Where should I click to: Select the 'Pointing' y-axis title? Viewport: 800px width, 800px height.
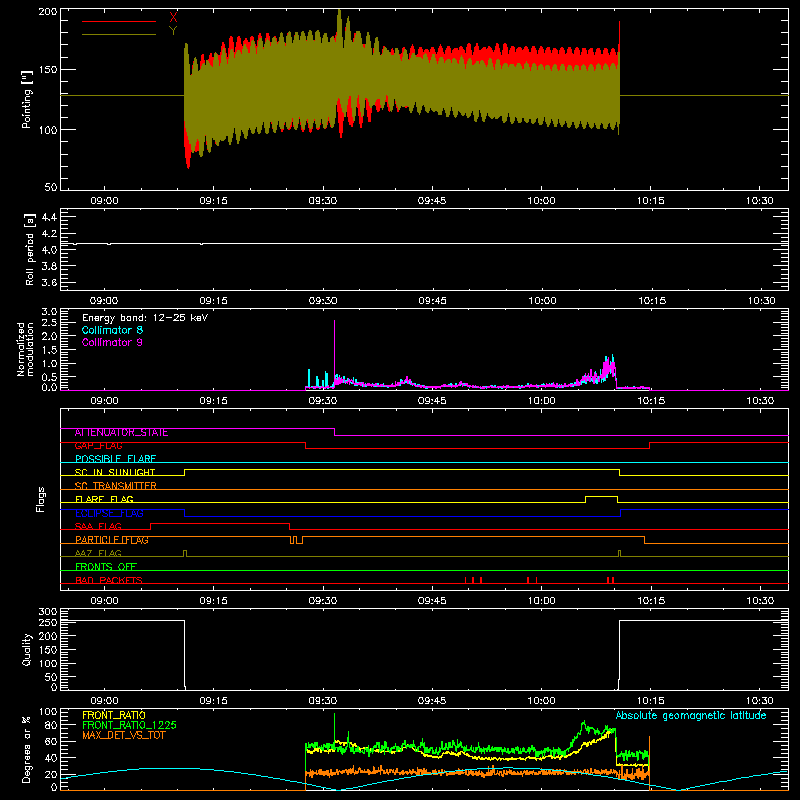coord(27,99)
